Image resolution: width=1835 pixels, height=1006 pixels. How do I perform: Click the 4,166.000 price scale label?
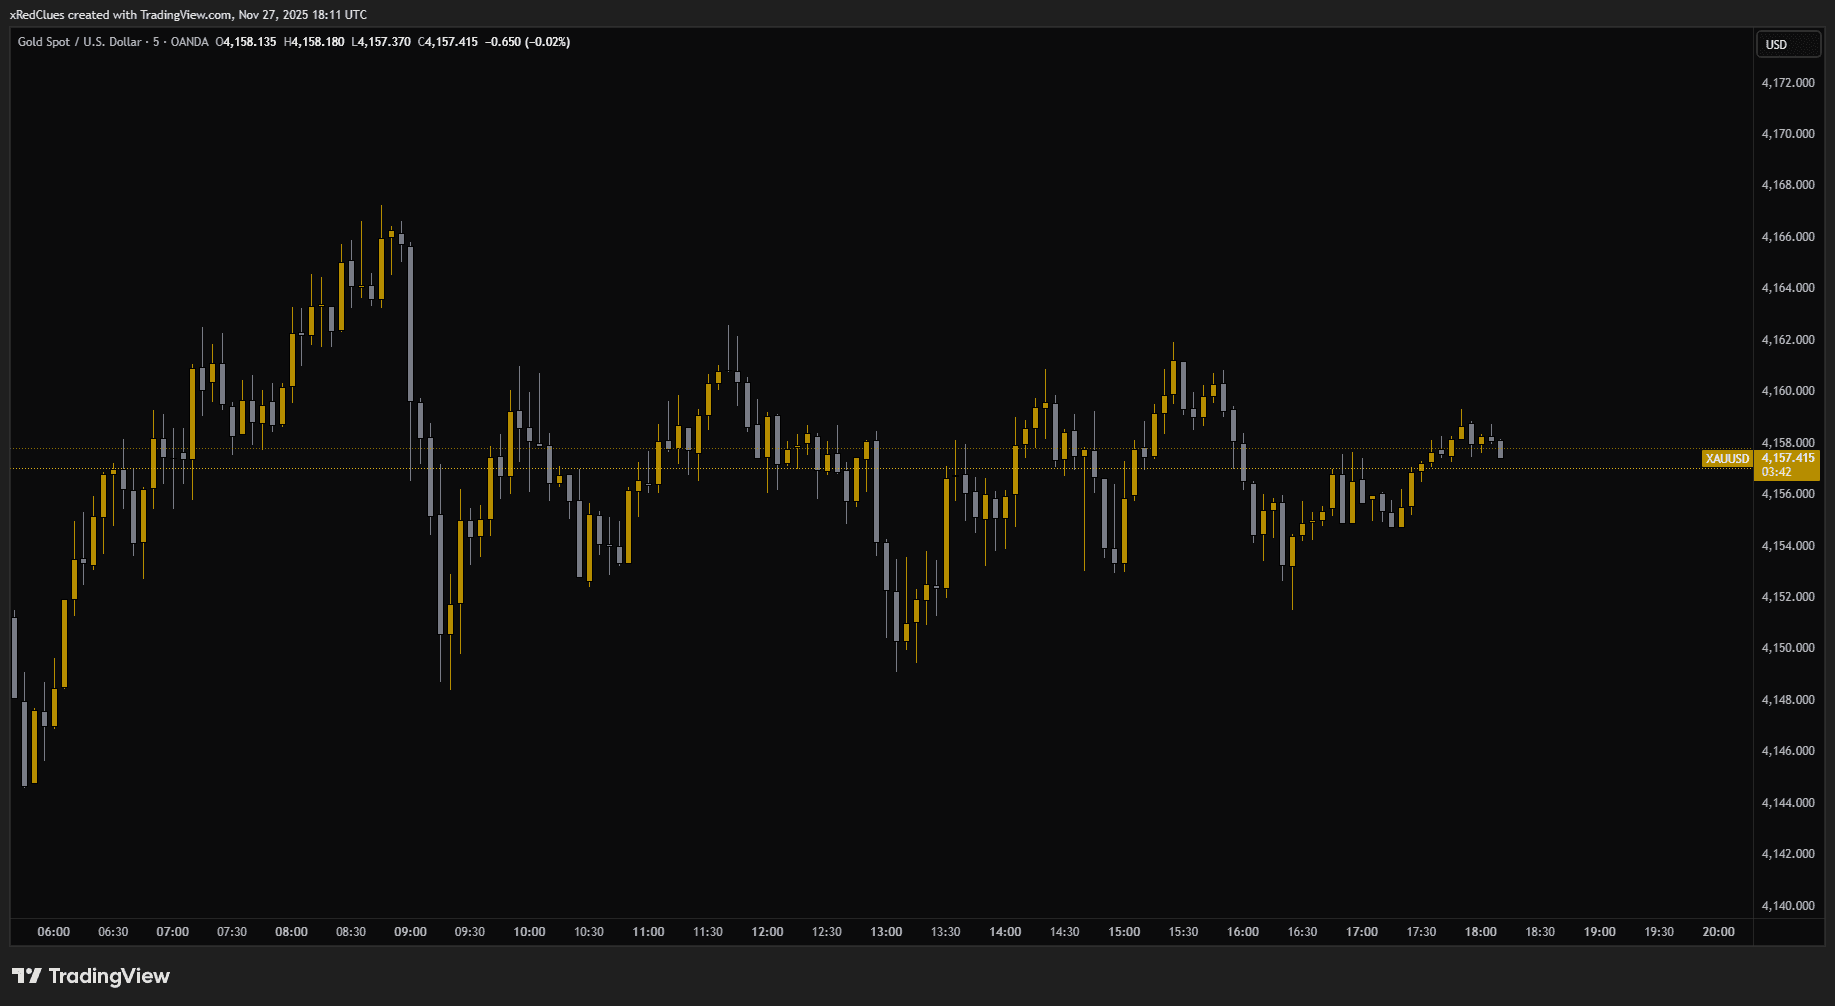(1787, 237)
